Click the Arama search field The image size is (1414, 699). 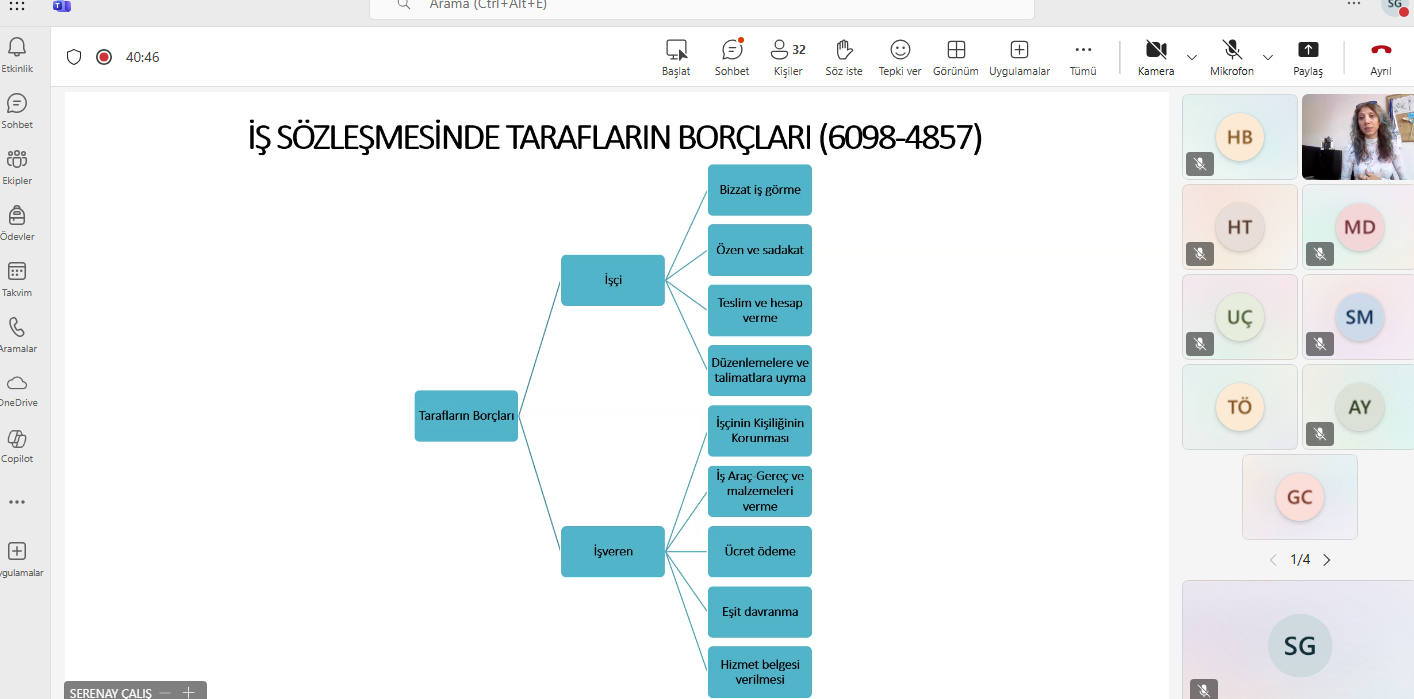700,6
